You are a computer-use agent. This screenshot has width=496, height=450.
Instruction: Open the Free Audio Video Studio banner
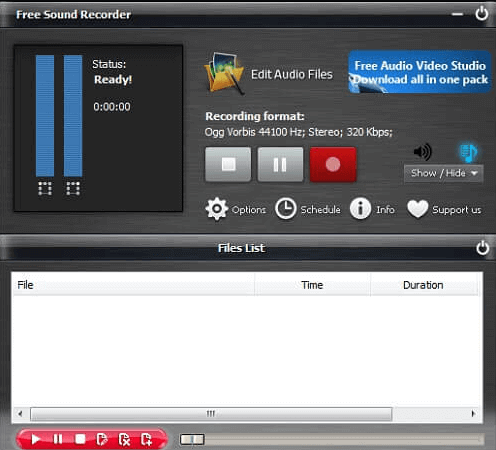(x=420, y=72)
